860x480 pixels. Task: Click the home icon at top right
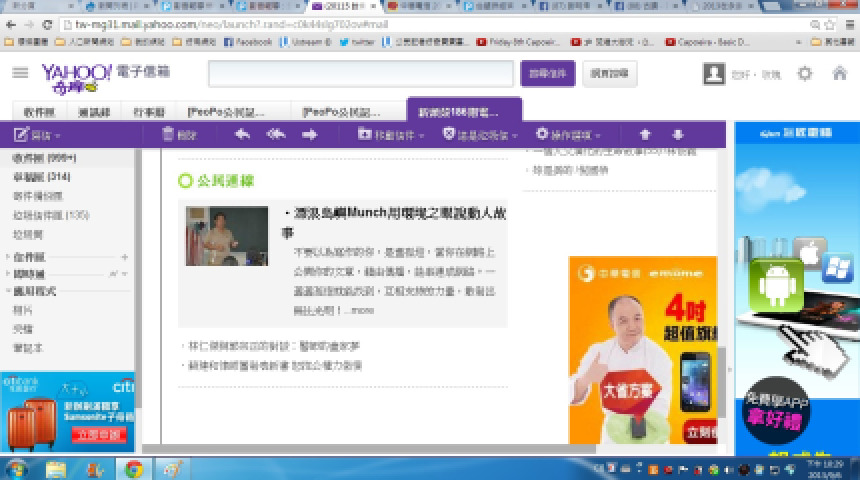tap(839, 74)
